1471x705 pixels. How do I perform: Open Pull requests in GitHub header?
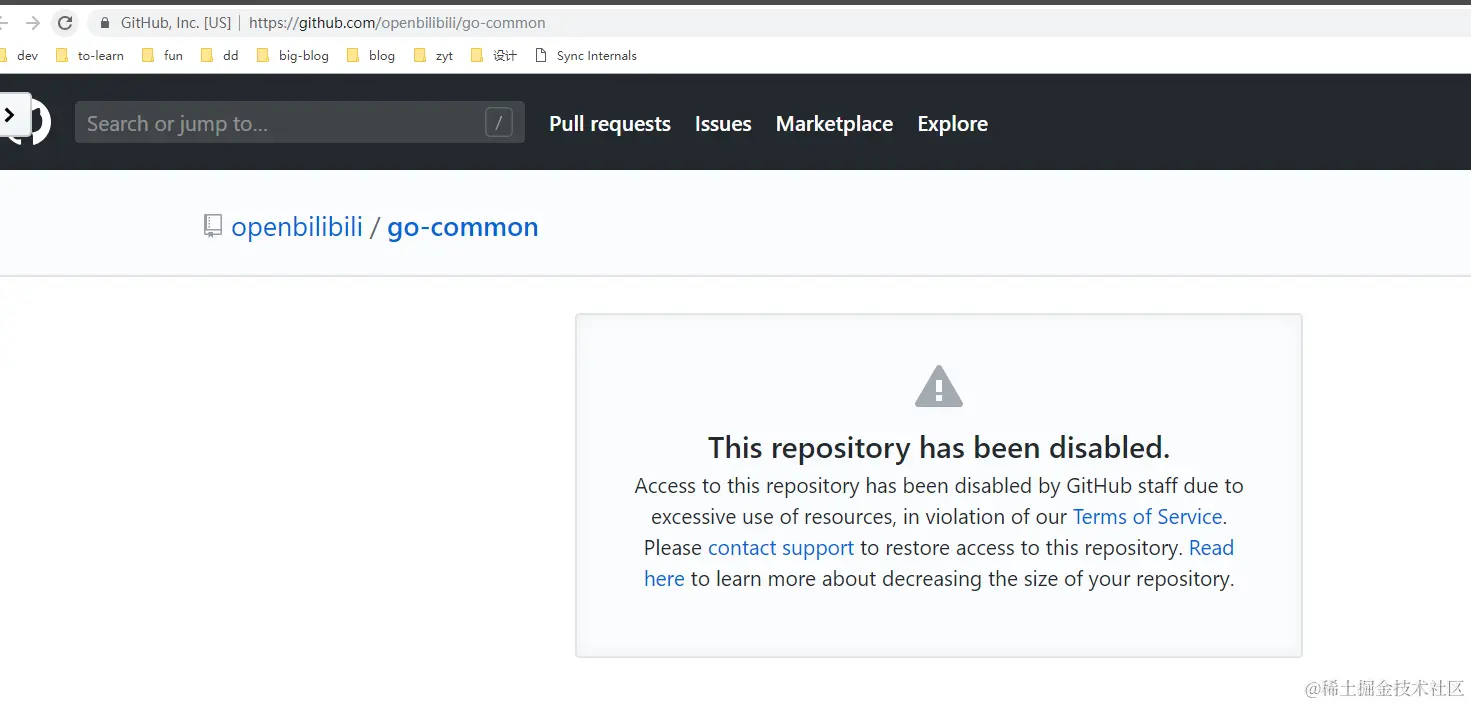point(610,124)
